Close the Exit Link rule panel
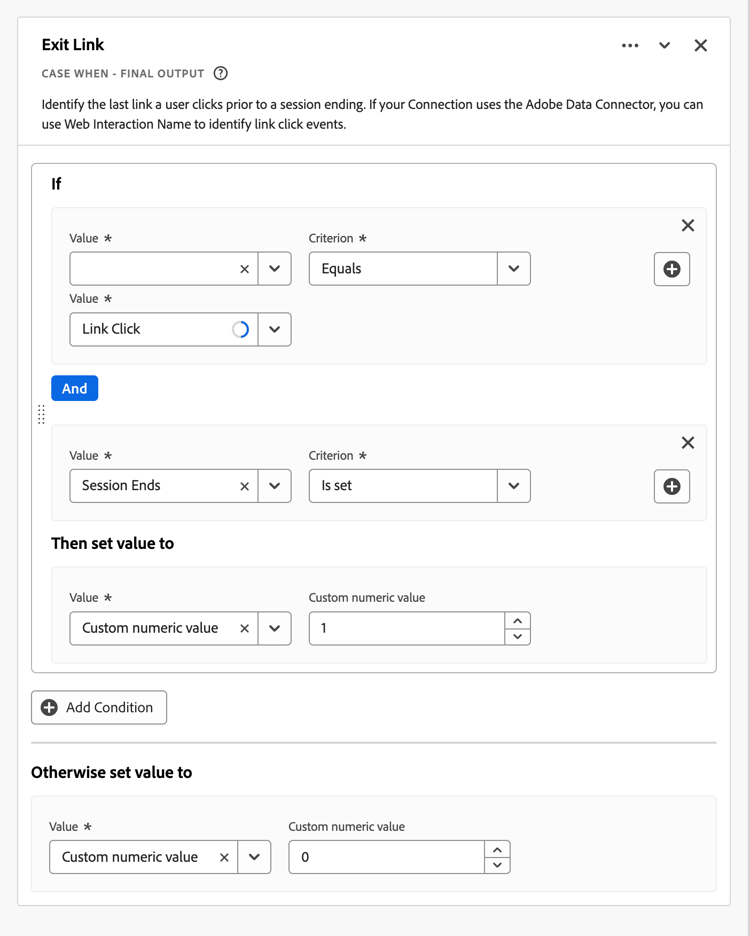Viewport: 750px width, 936px height. point(700,45)
